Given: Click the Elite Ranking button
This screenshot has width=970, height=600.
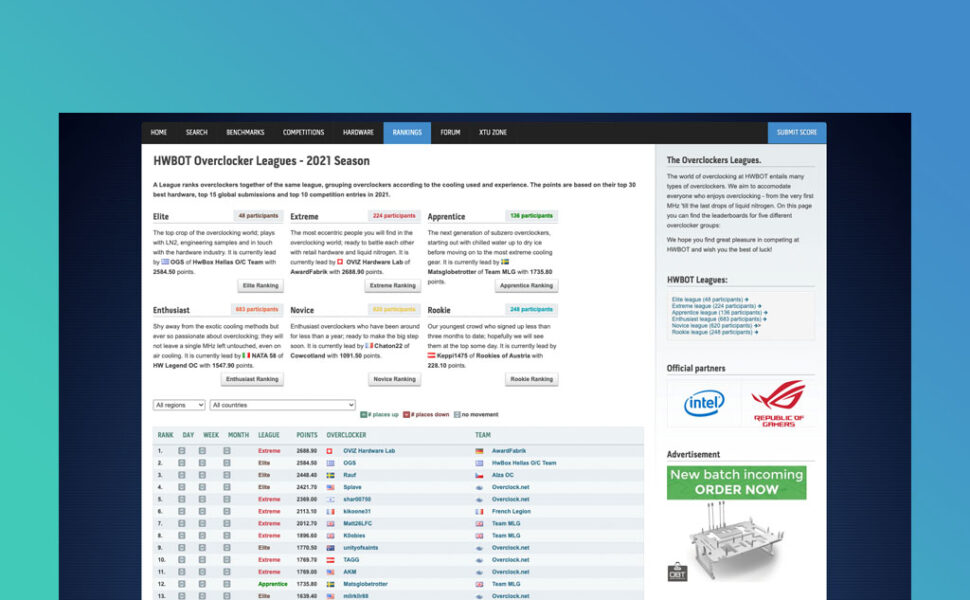Looking at the screenshot, I should coord(260,286).
